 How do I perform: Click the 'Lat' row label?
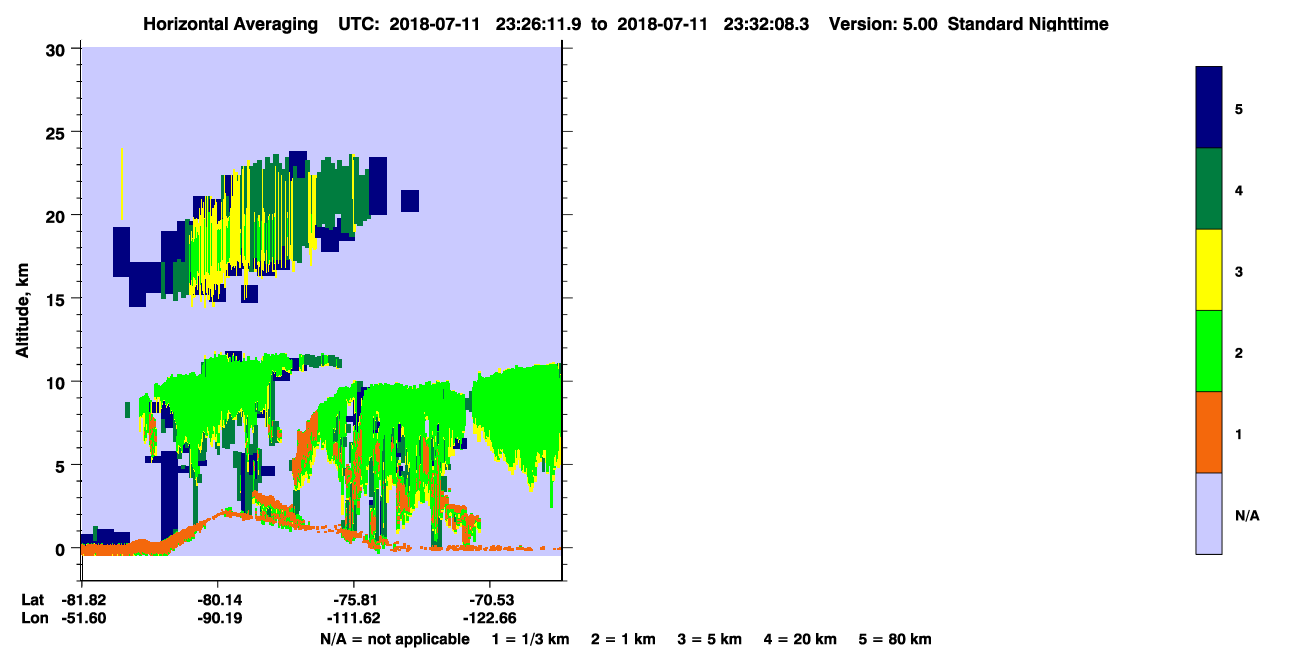[32, 600]
